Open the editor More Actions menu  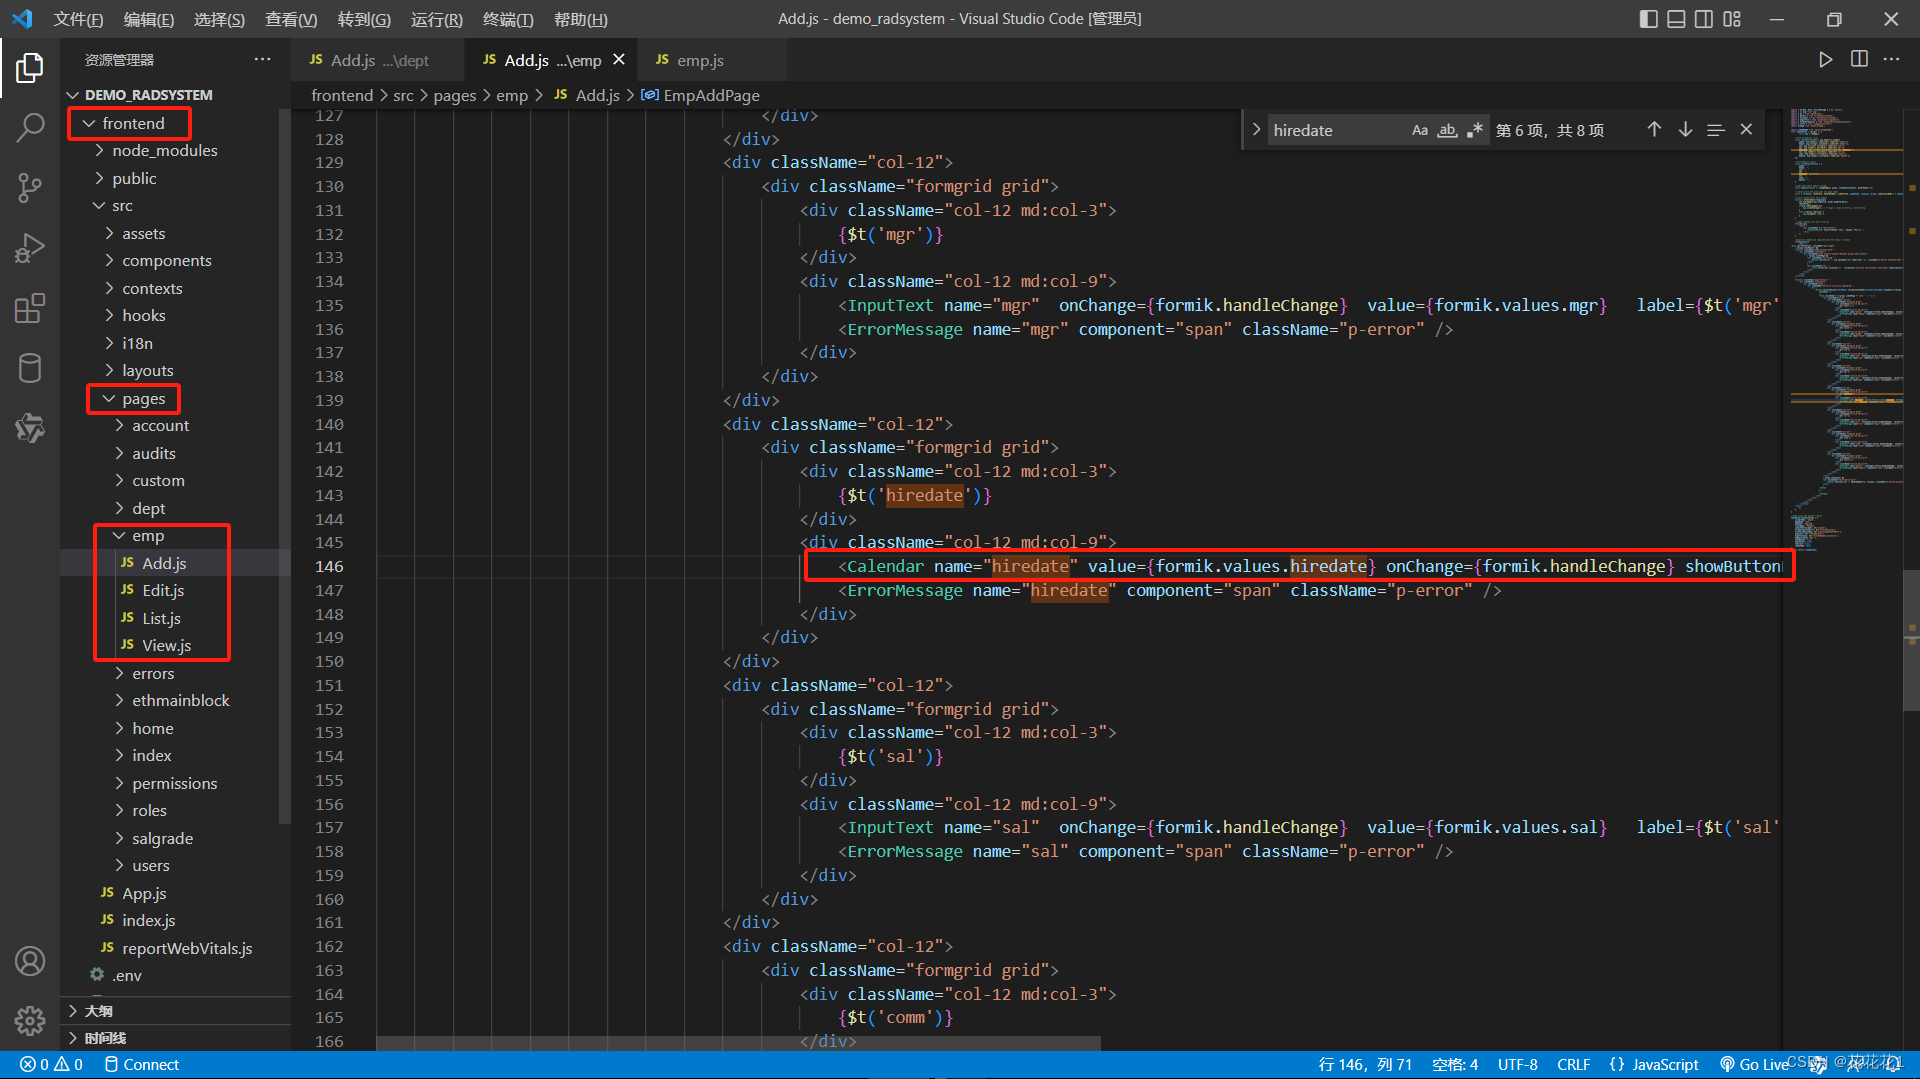[1891, 60]
